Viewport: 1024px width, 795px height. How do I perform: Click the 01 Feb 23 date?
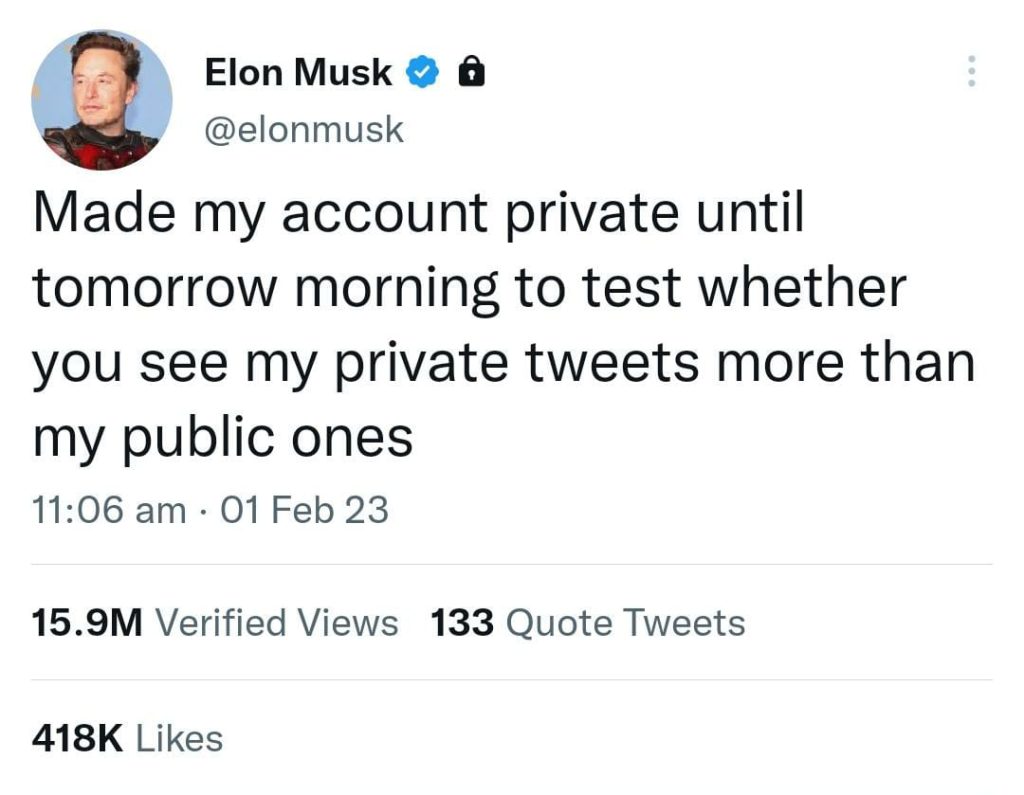(304, 510)
